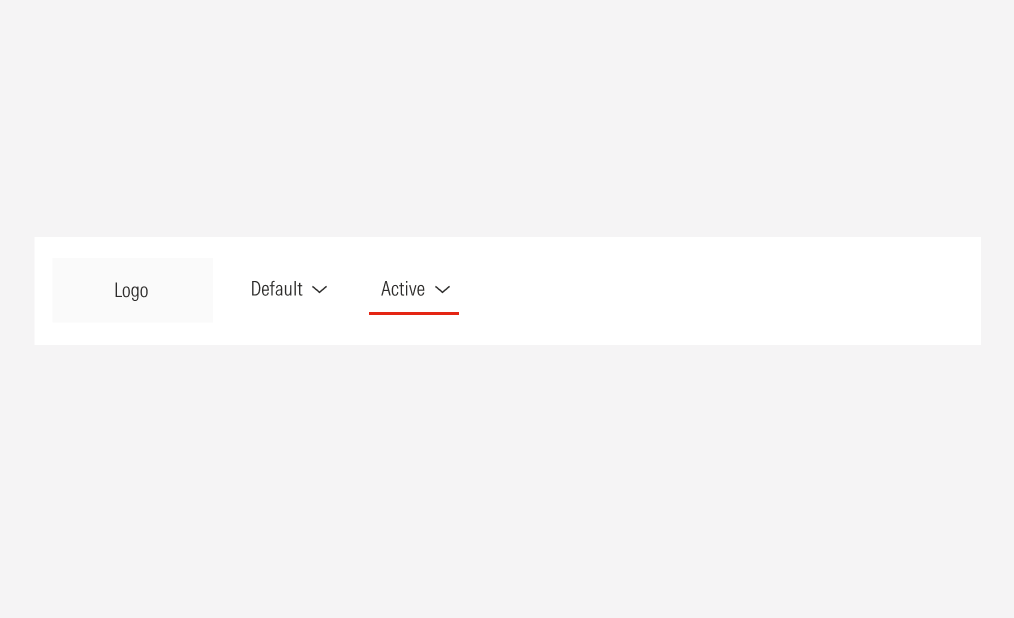Select the Active navigation menu item

pyautogui.click(x=403, y=289)
